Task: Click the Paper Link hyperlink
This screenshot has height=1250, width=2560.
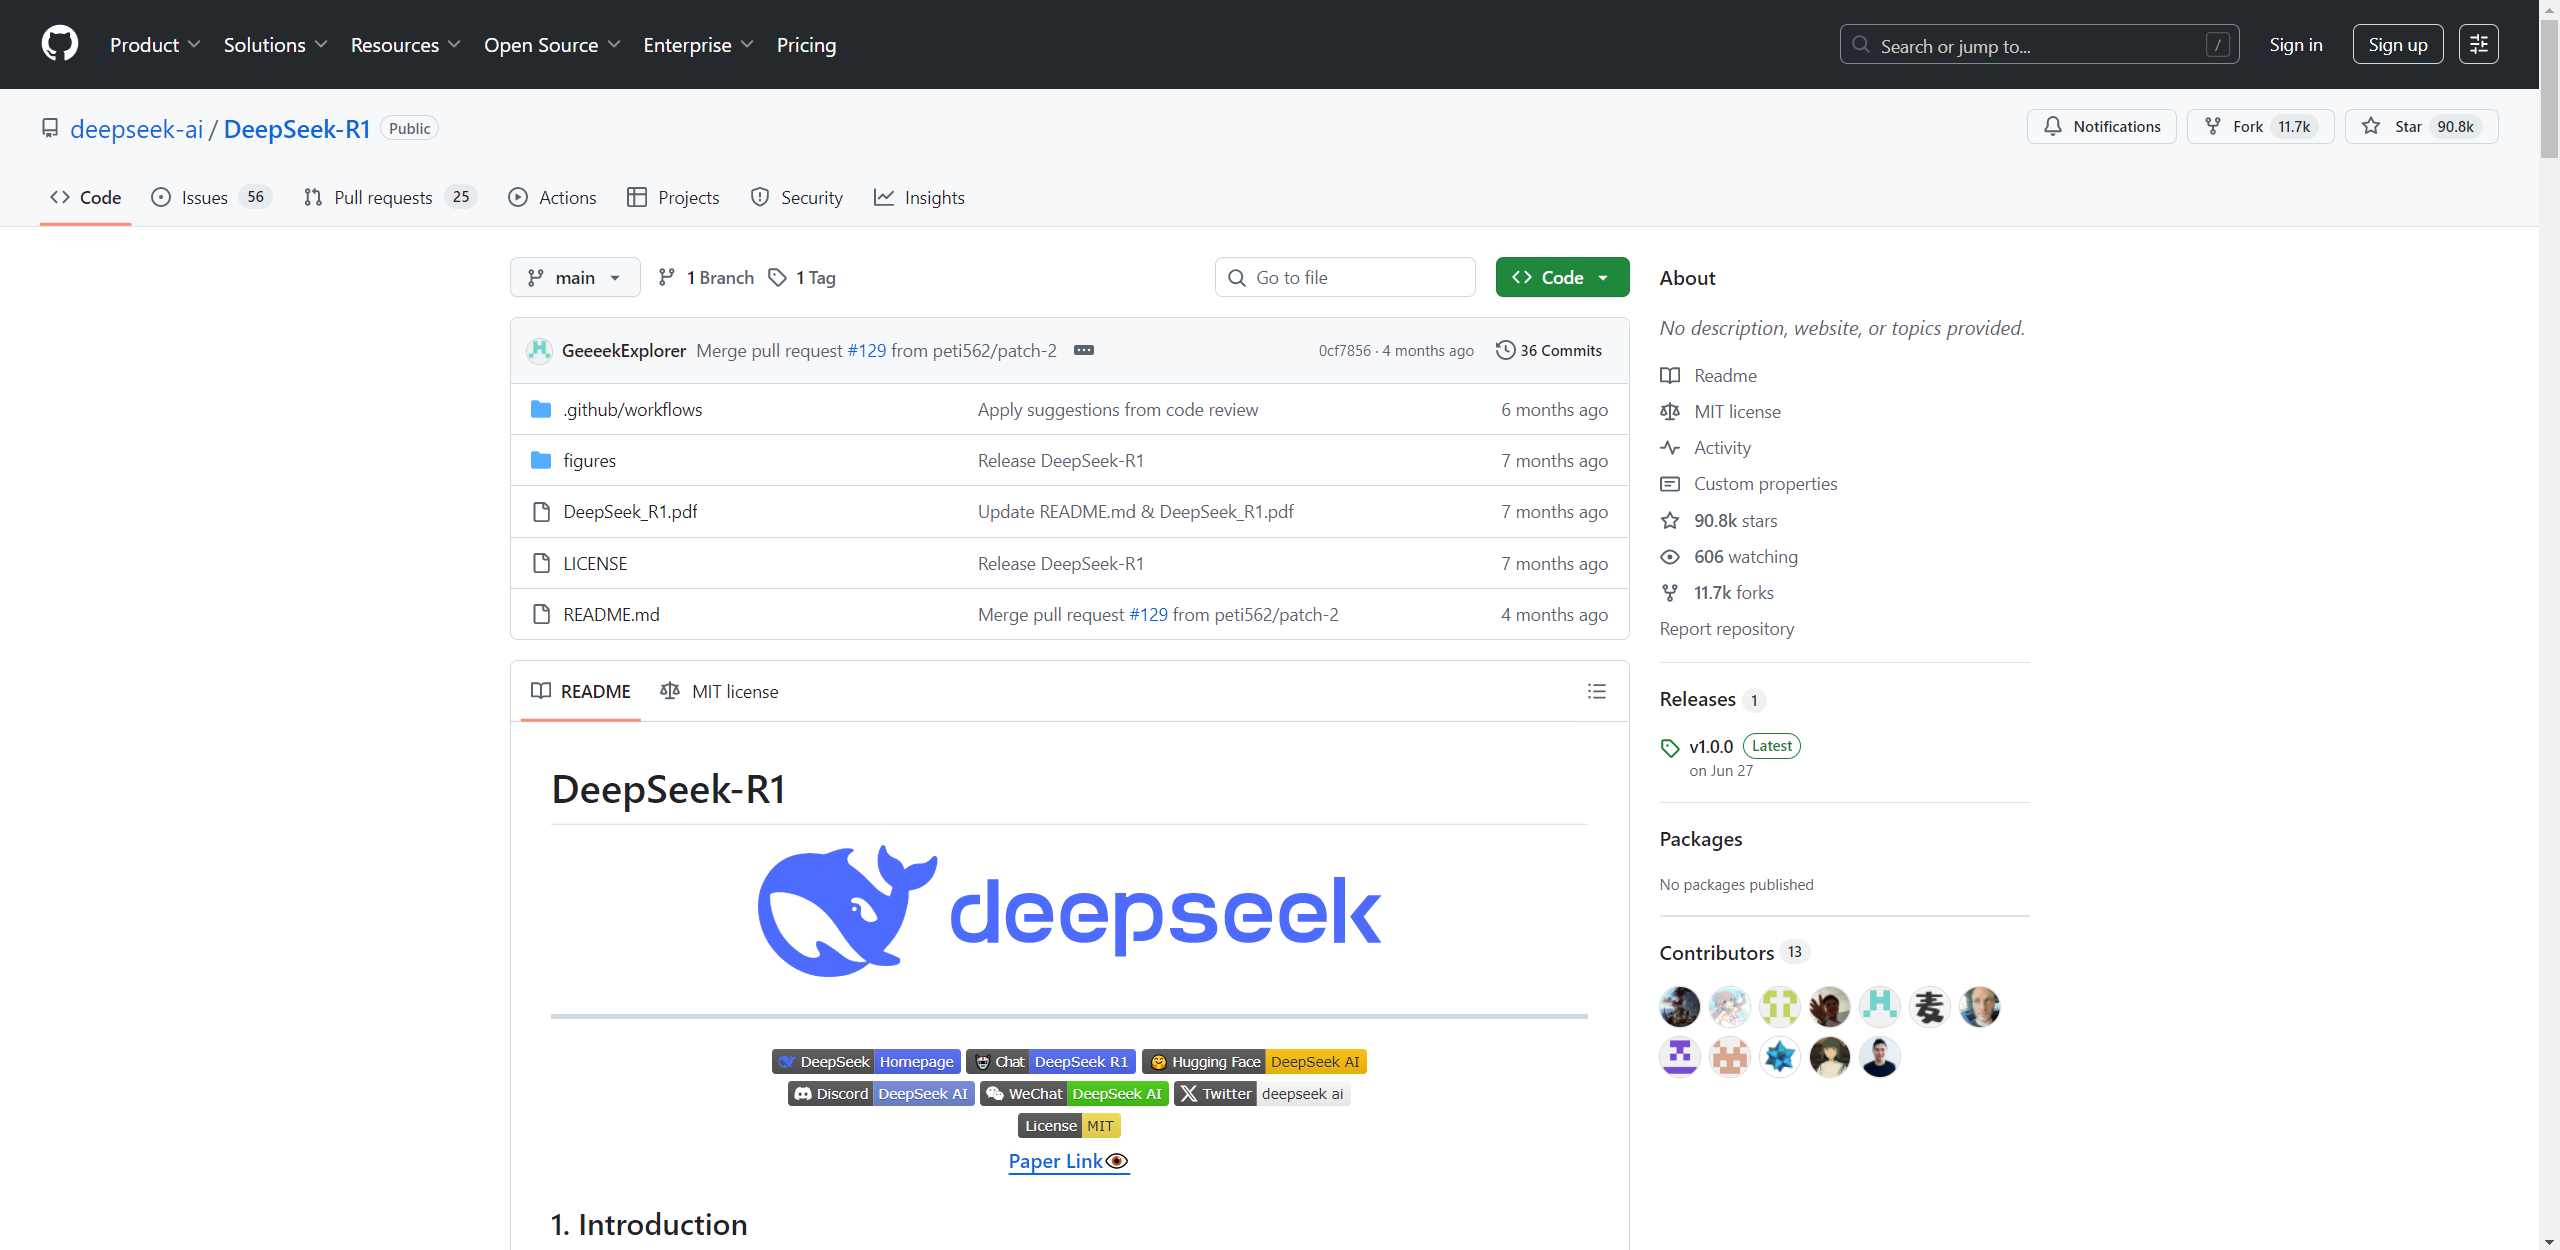Action: (x=1056, y=1160)
